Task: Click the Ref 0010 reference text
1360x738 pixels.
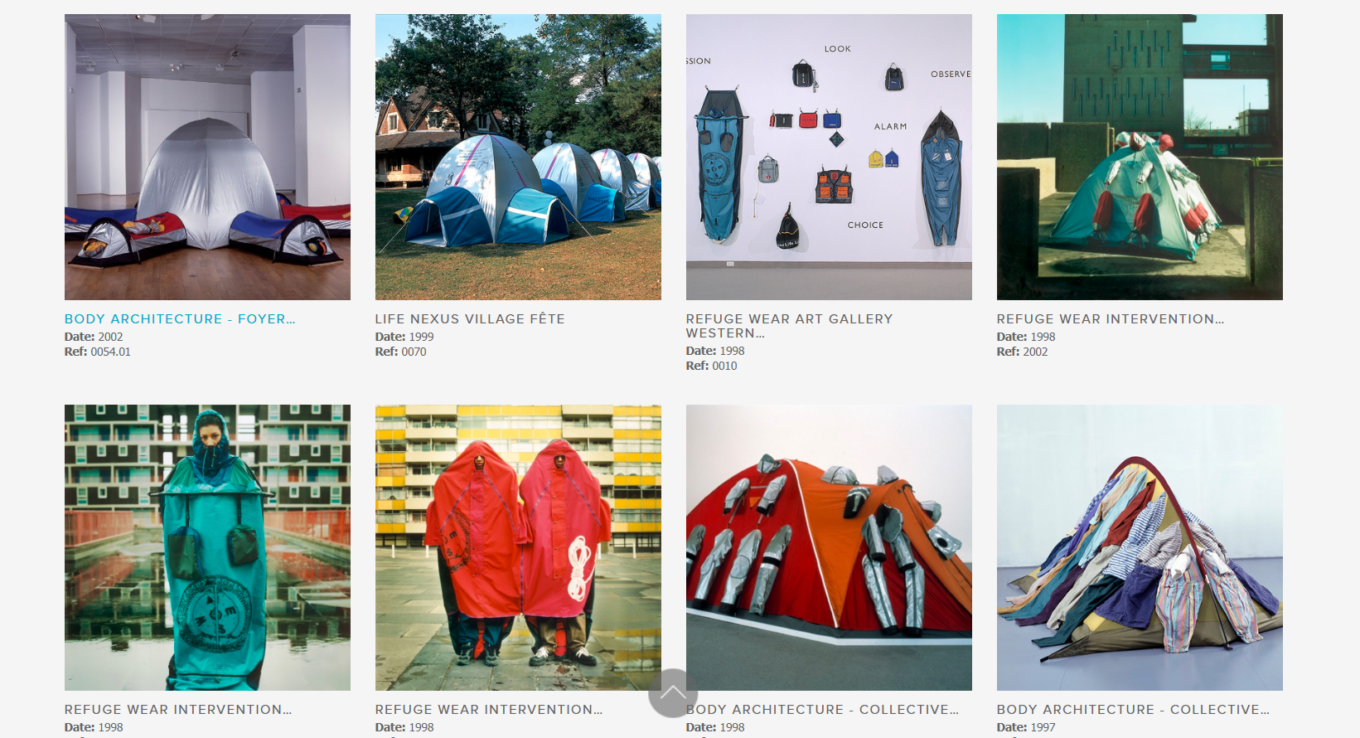Action: coord(711,366)
